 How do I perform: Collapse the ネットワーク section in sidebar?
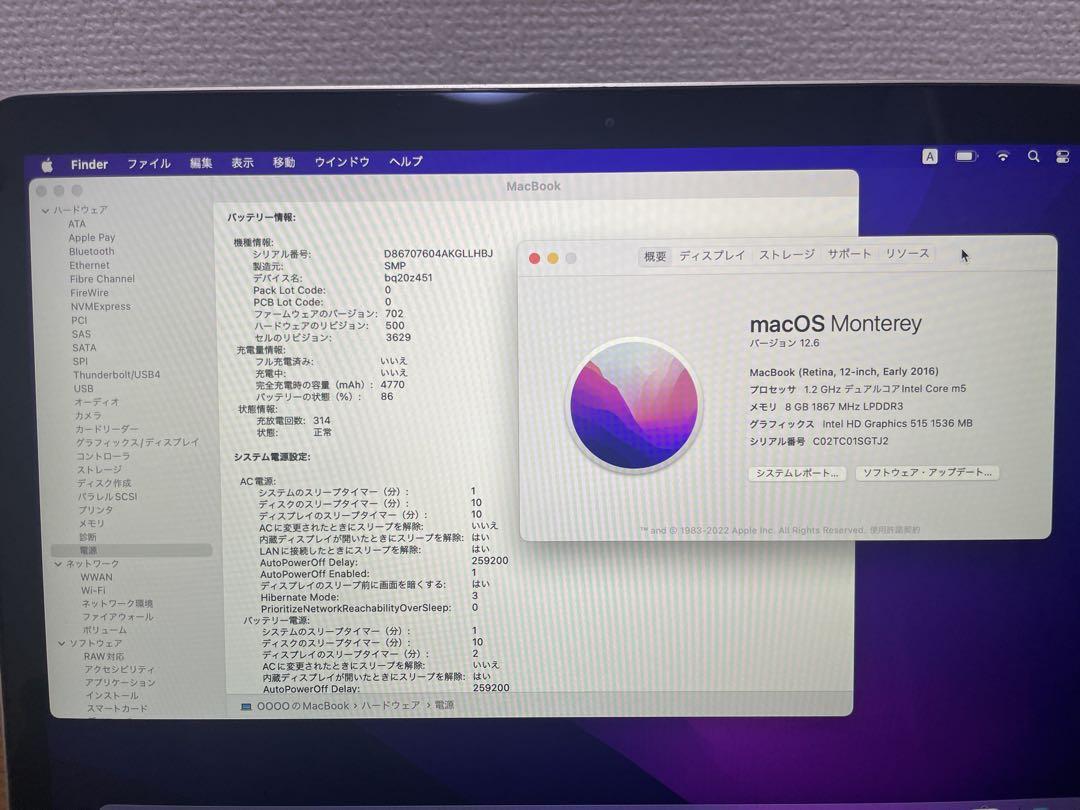click(59, 564)
